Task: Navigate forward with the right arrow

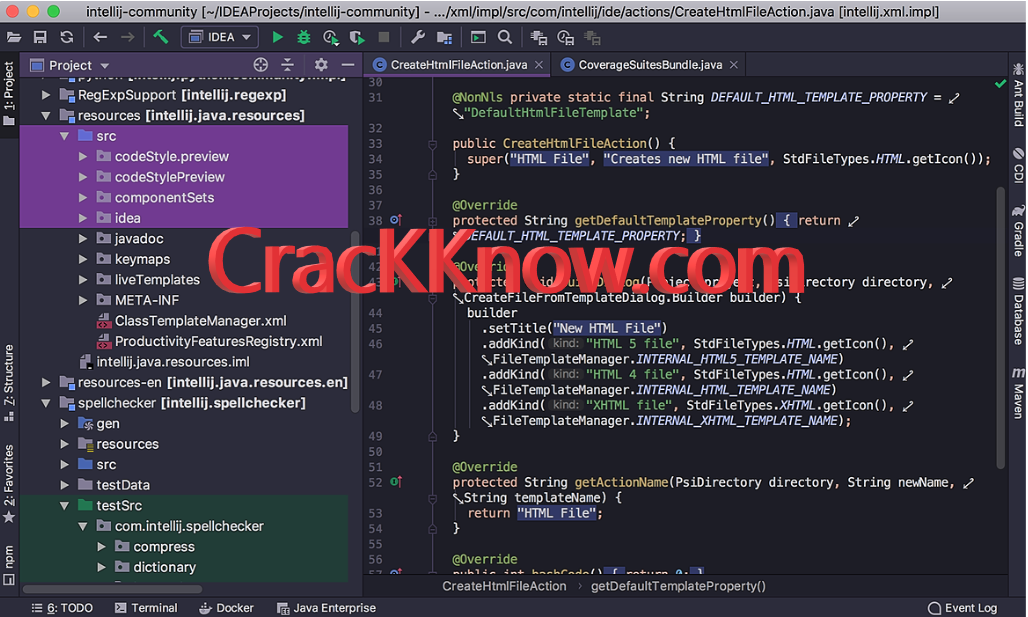Action: pyautogui.click(x=128, y=37)
